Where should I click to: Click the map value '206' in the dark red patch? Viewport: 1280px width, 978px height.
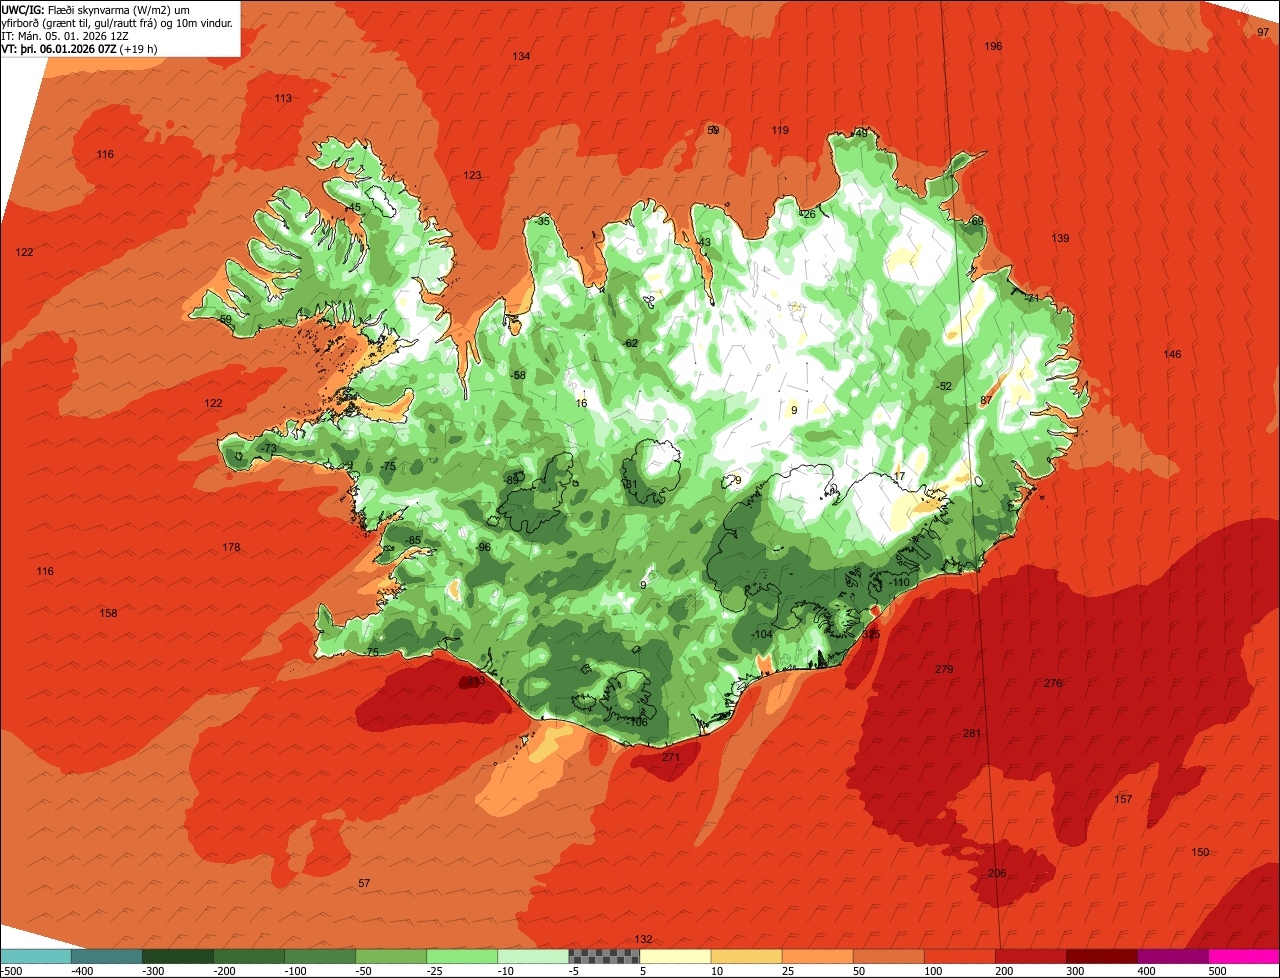coord(997,873)
